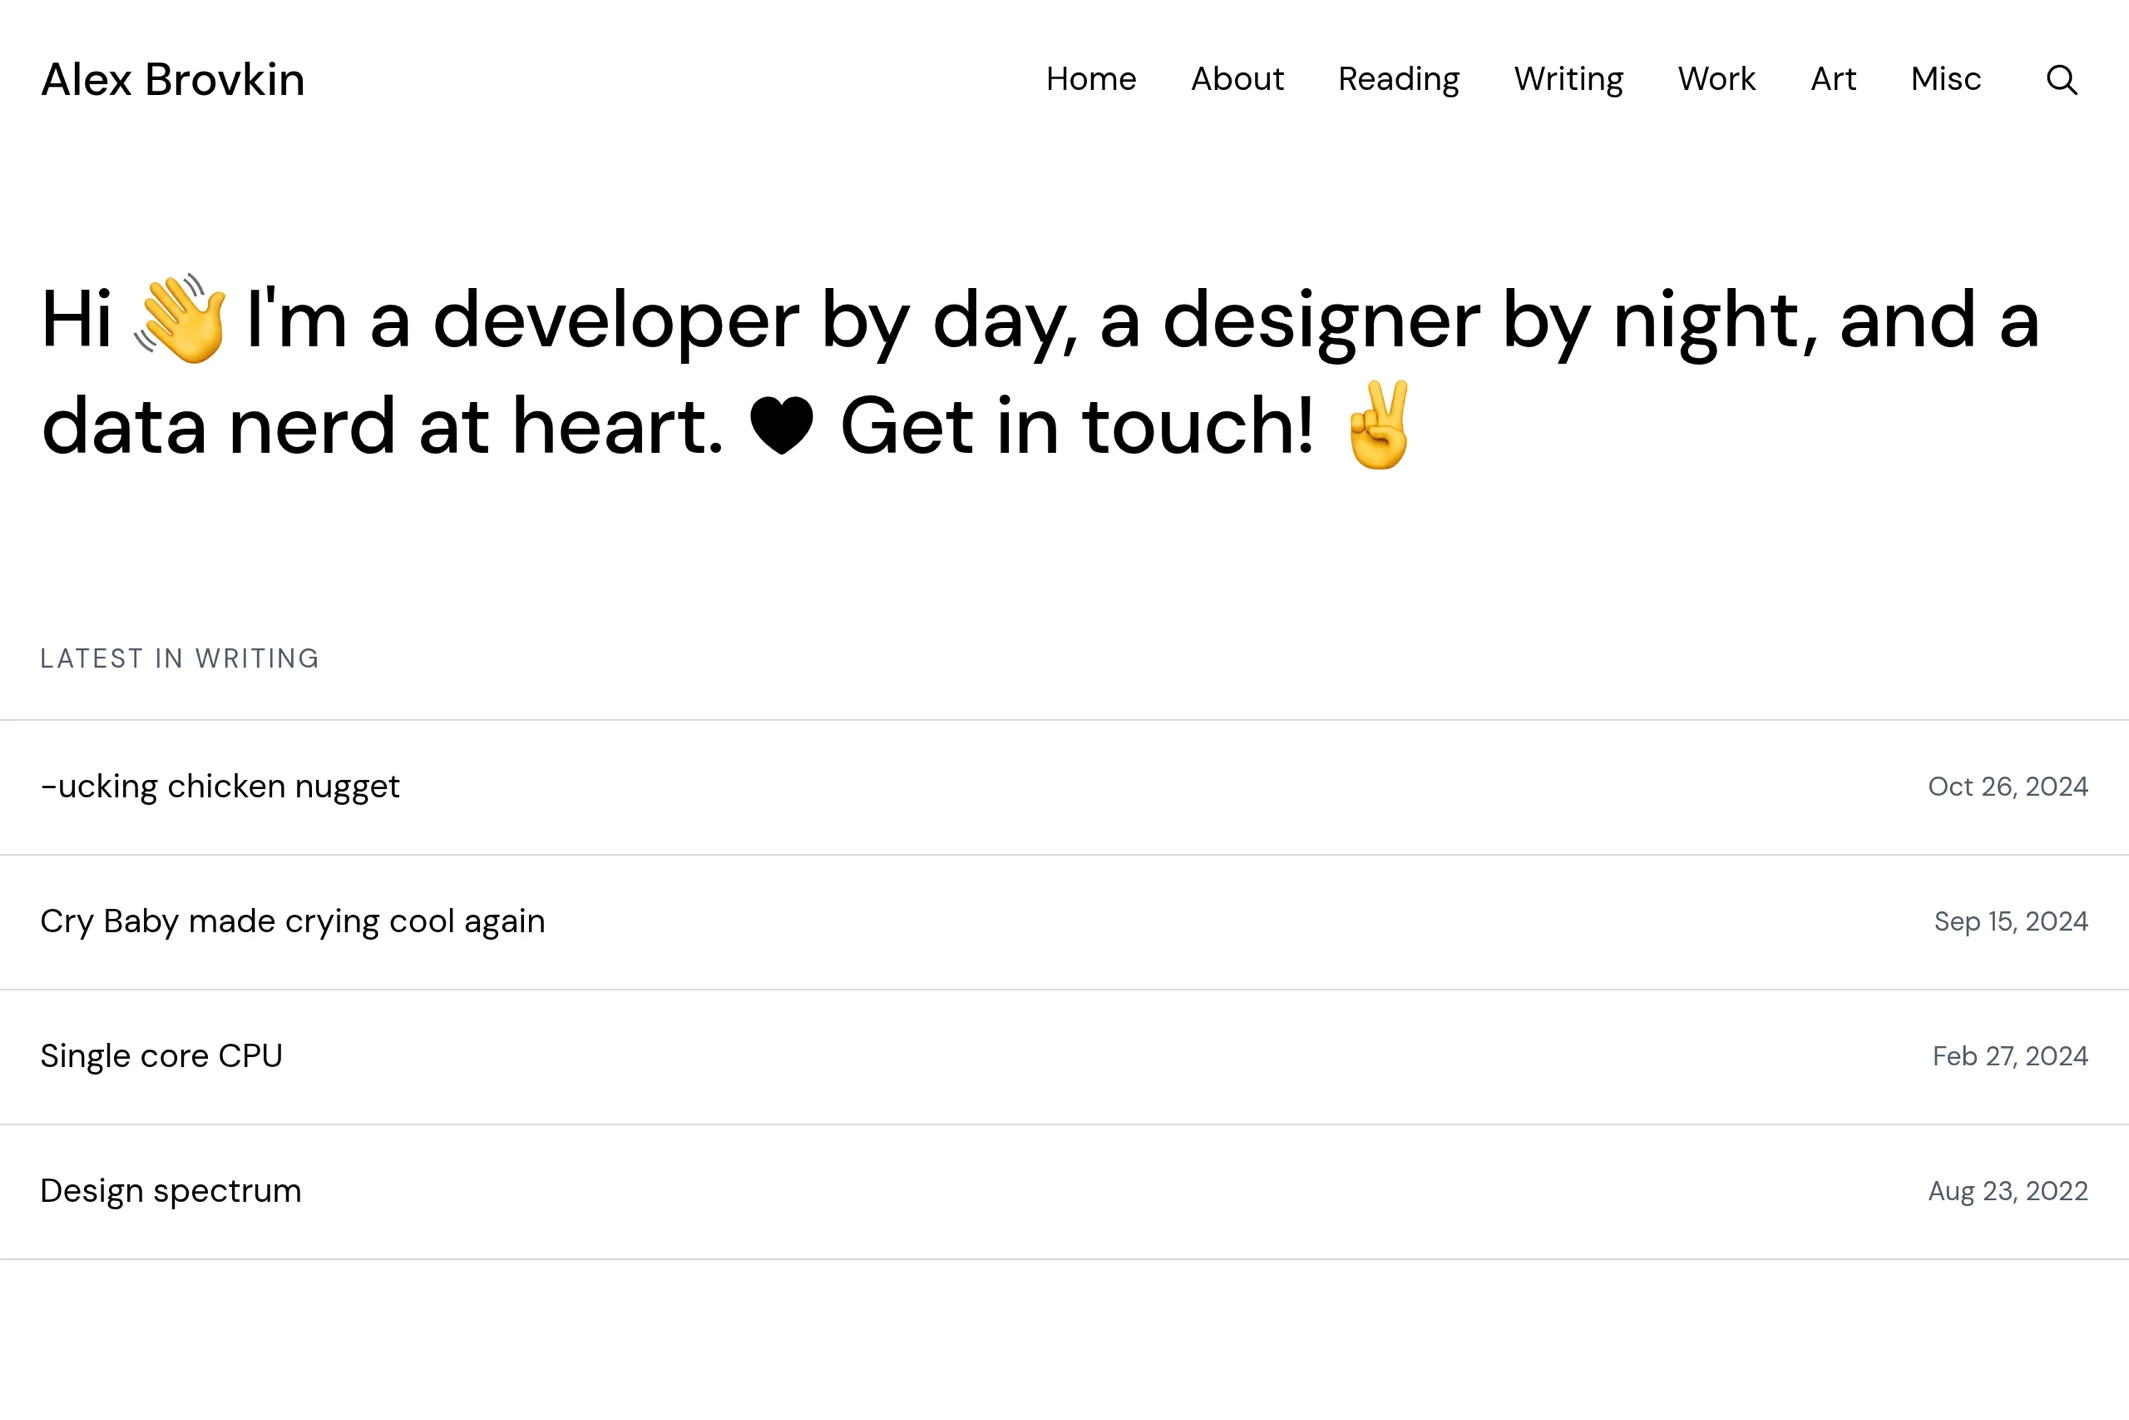Click the Alex Brovkin site title
This screenshot has height=1420, width=2129.
(x=172, y=79)
